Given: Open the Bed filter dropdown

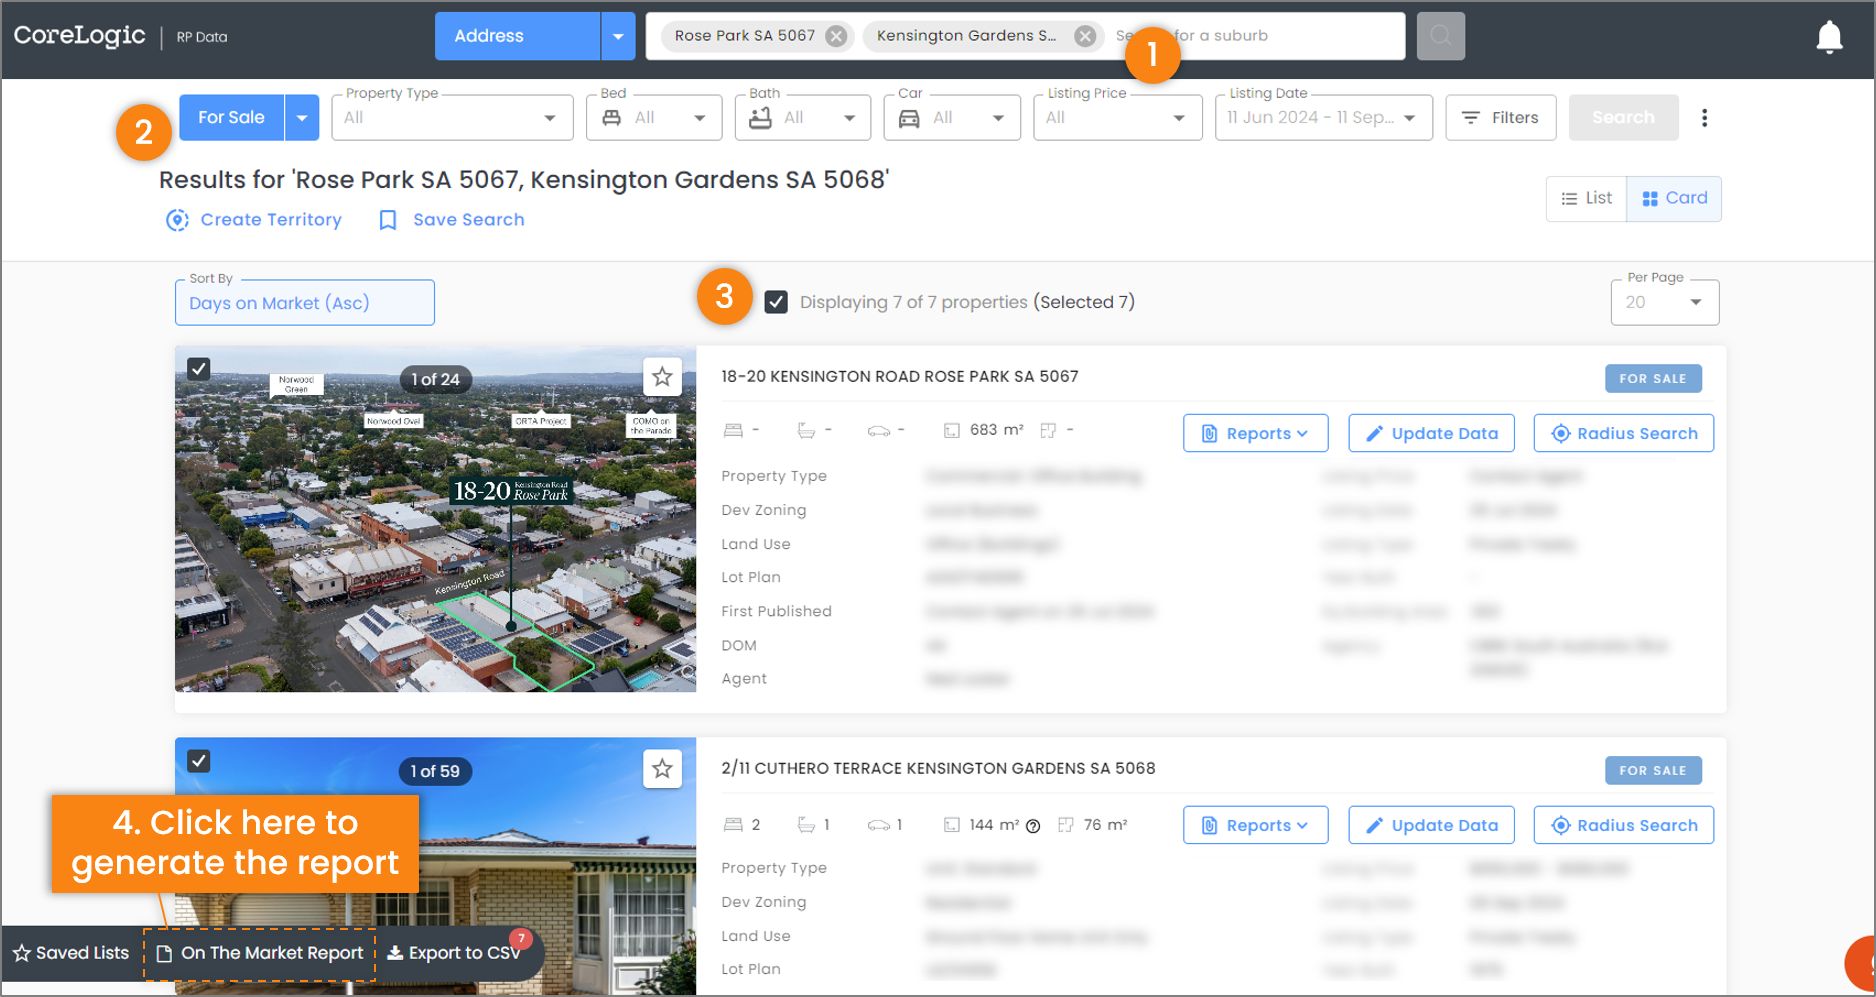Looking at the screenshot, I should pos(655,118).
